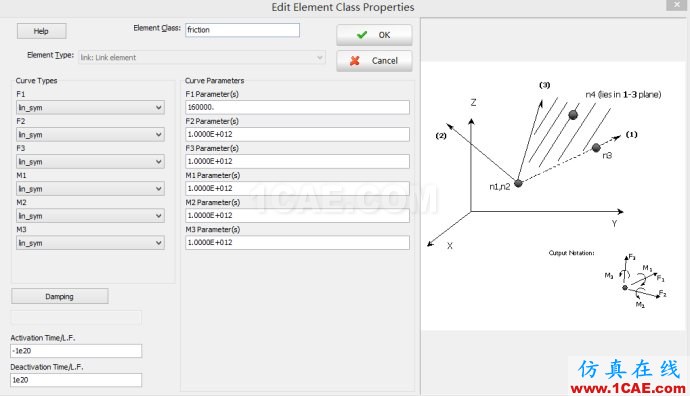Click the n4 node in the diagram
Image resolution: width=690 pixels, height=396 pixels.
pos(573,115)
